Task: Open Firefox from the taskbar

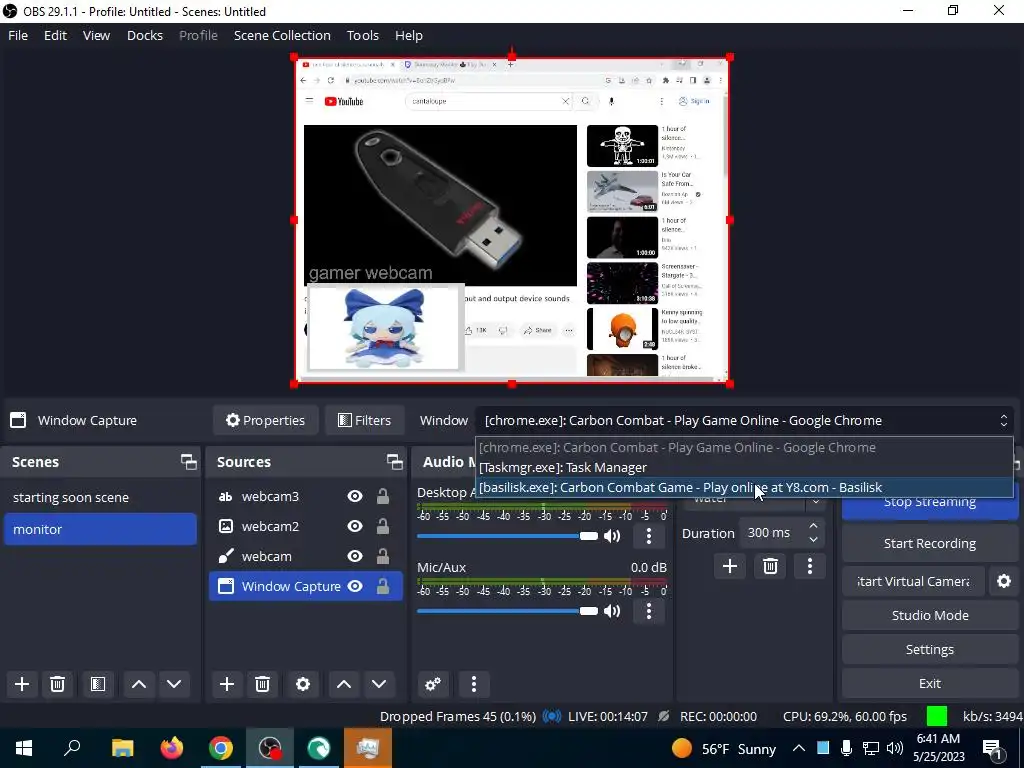Action: click(172, 748)
